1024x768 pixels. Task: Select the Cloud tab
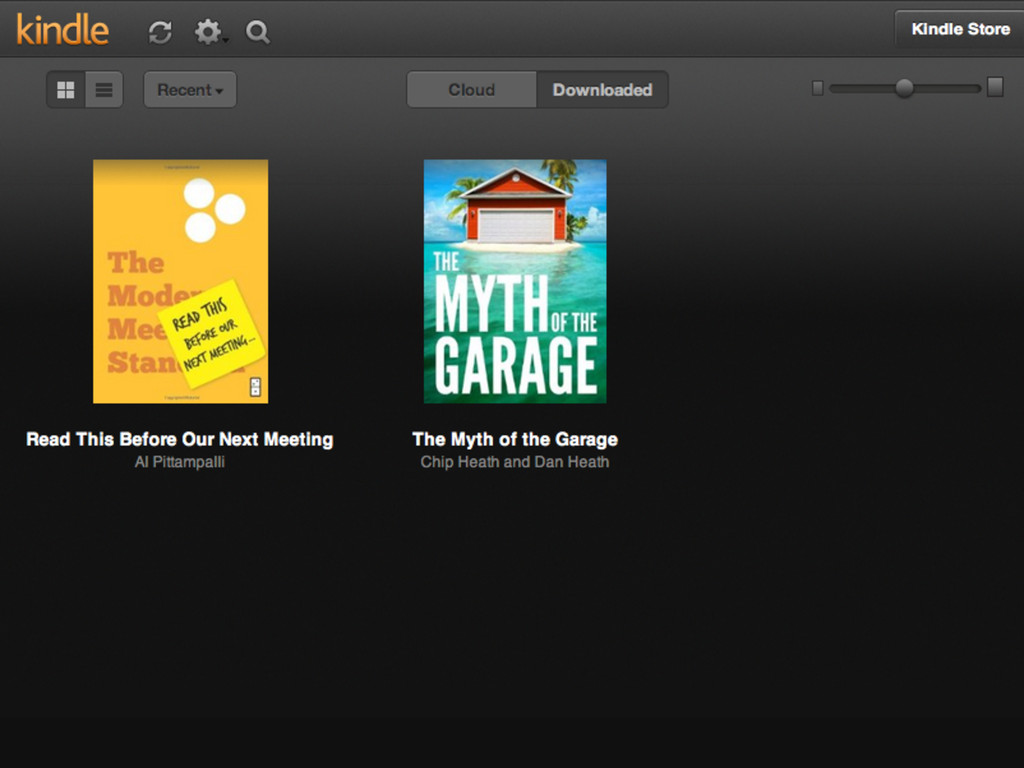(x=472, y=89)
